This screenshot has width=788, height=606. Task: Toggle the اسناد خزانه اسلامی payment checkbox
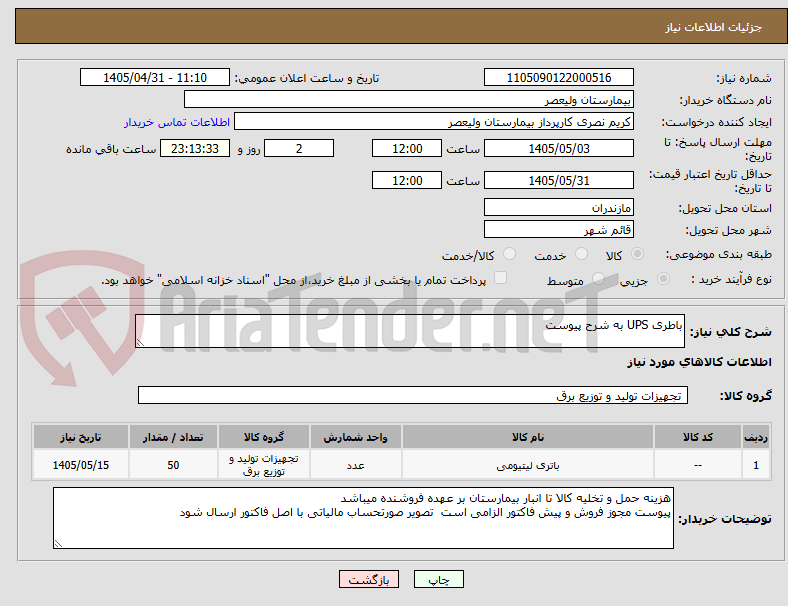click(501, 278)
